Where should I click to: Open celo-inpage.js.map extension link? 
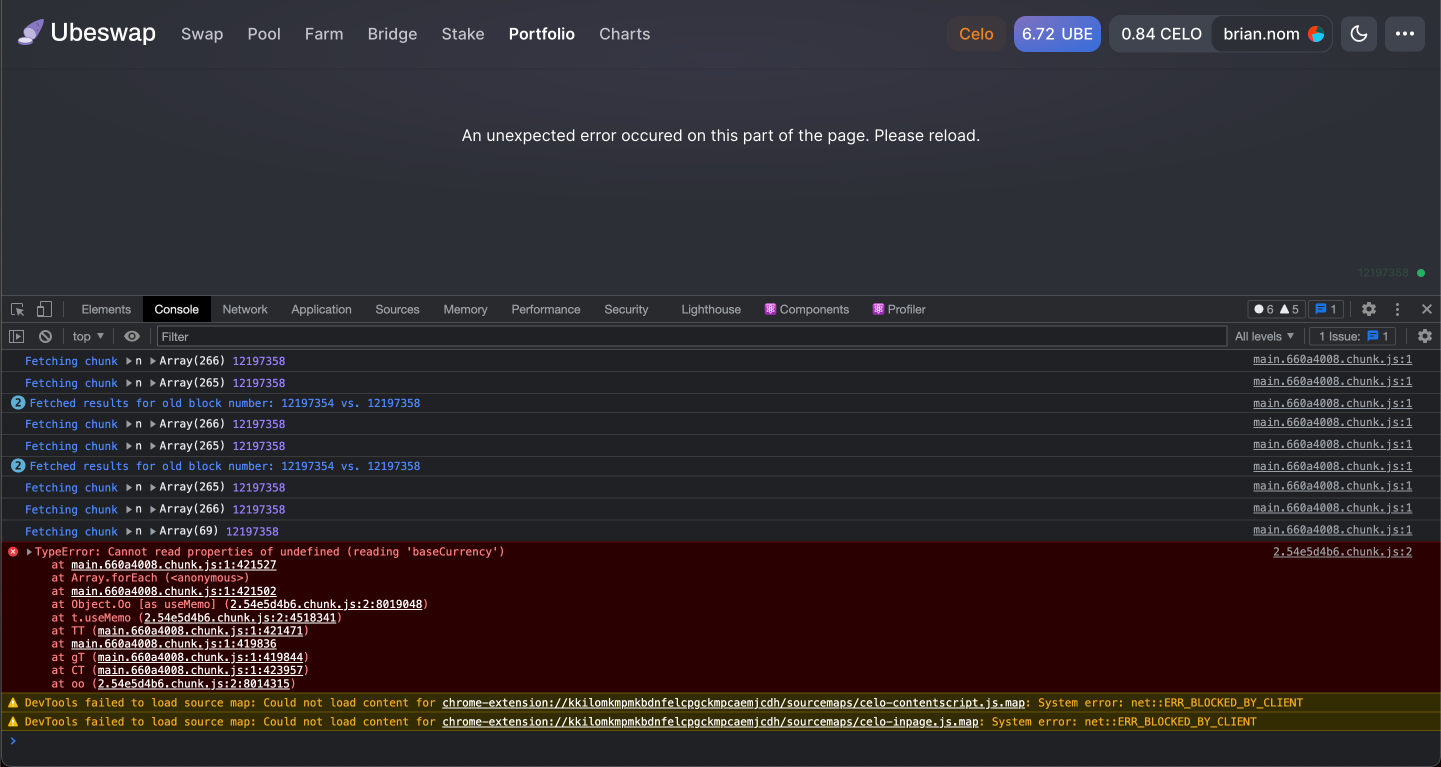pos(710,721)
